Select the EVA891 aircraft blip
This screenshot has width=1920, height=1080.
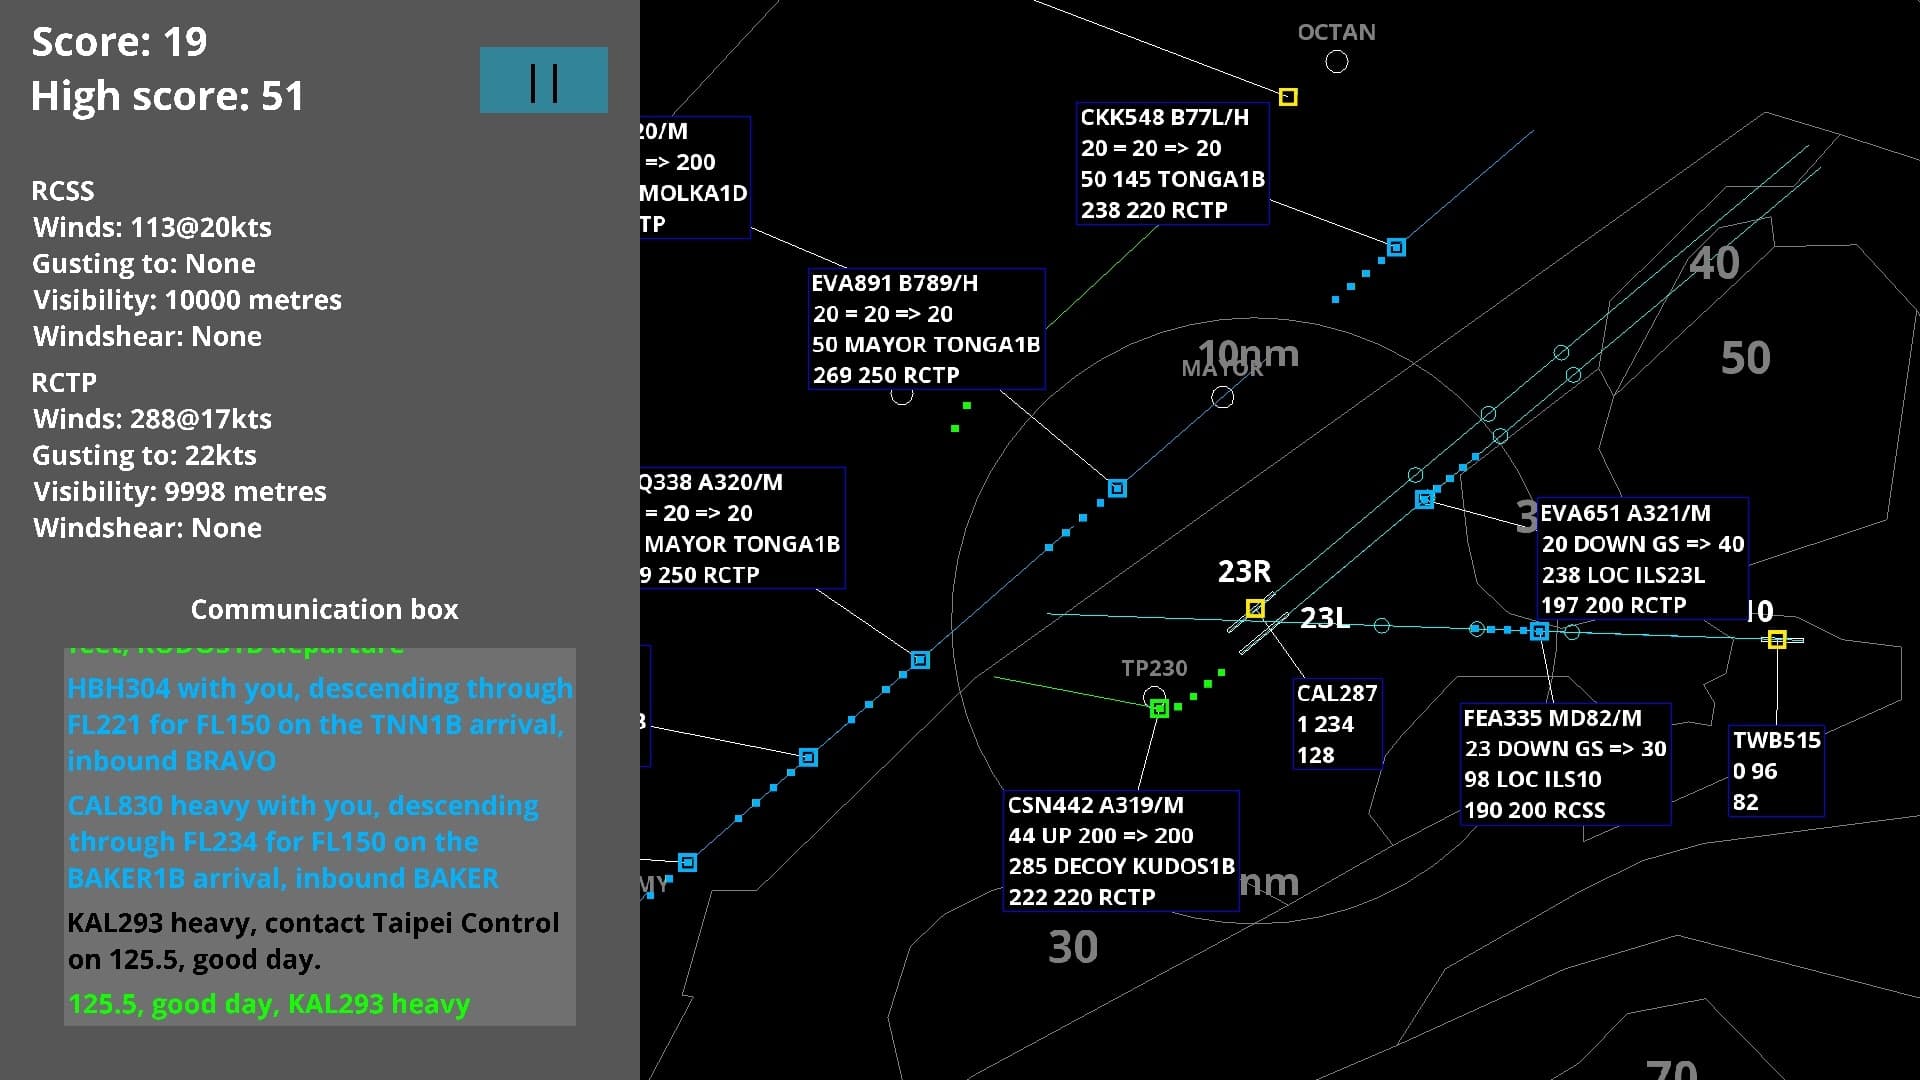click(1117, 488)
